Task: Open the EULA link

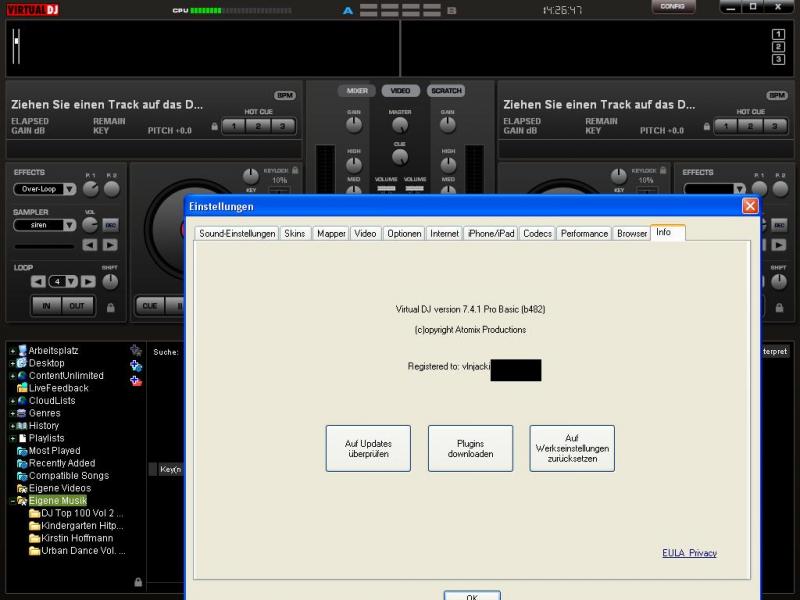Action: coord(673,553)
